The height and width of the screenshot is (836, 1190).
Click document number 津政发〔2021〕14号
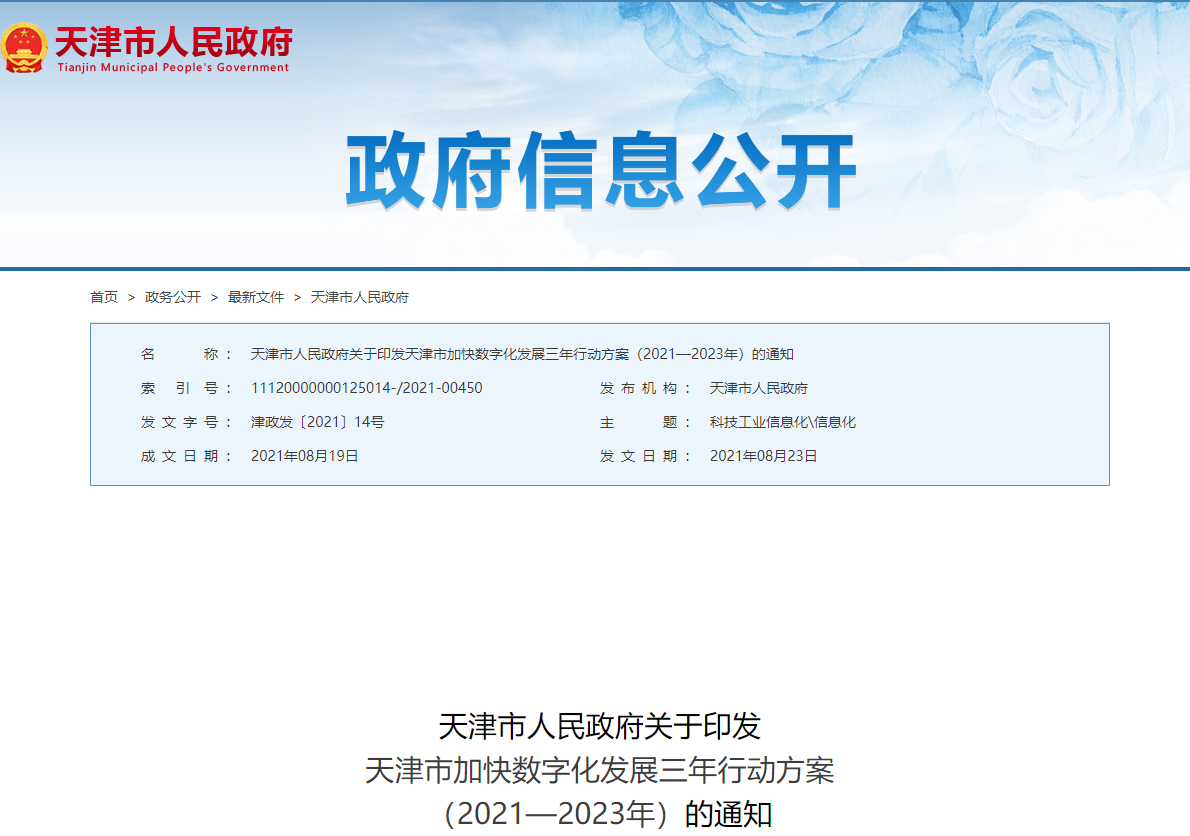coord(317,422)
